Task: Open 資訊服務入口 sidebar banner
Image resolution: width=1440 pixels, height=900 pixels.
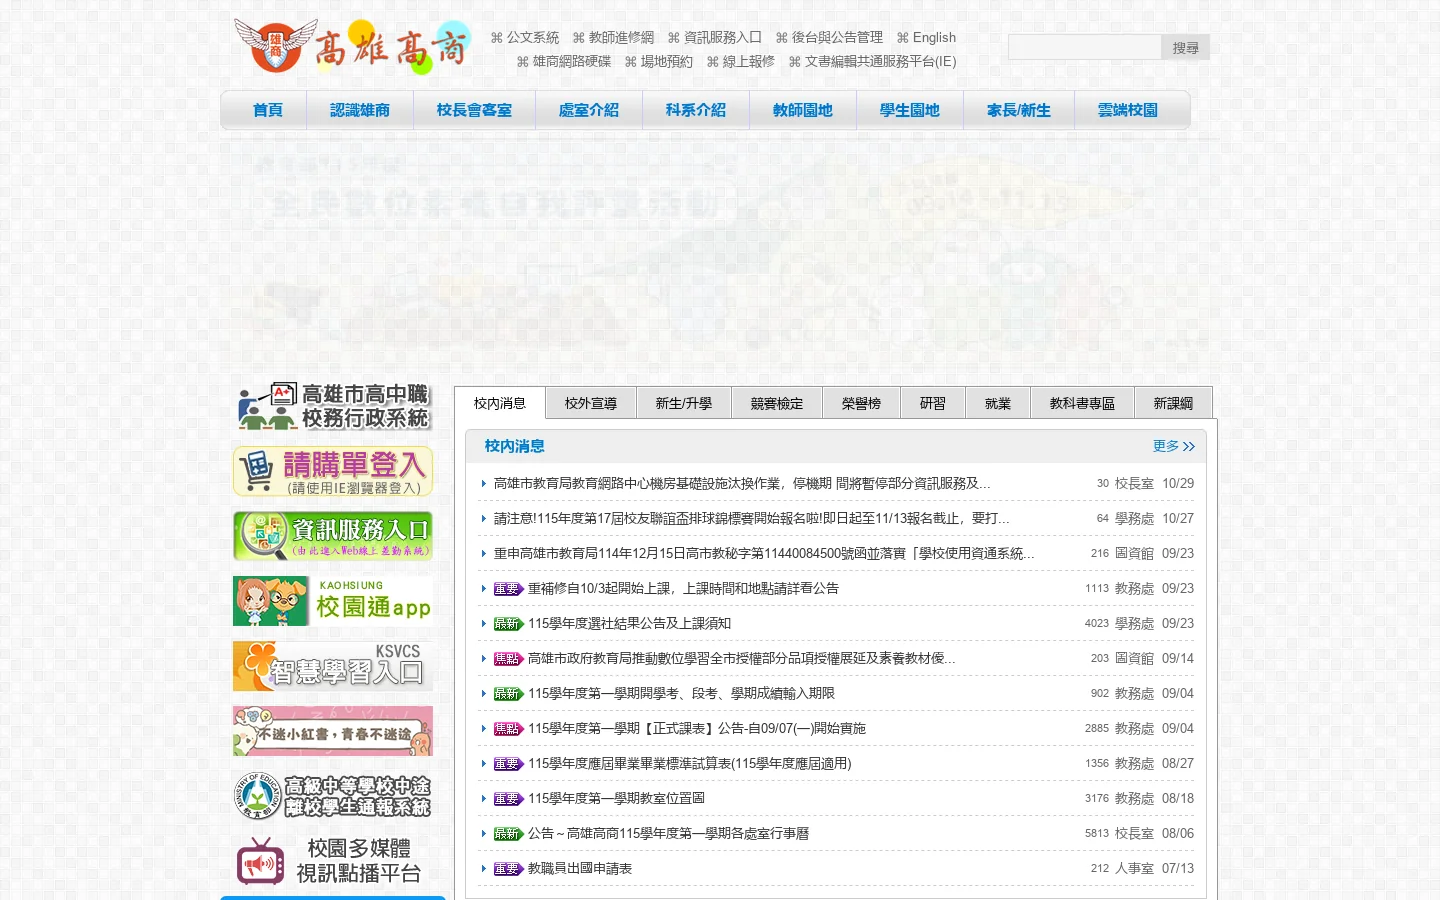Action: tap(333, 536)
